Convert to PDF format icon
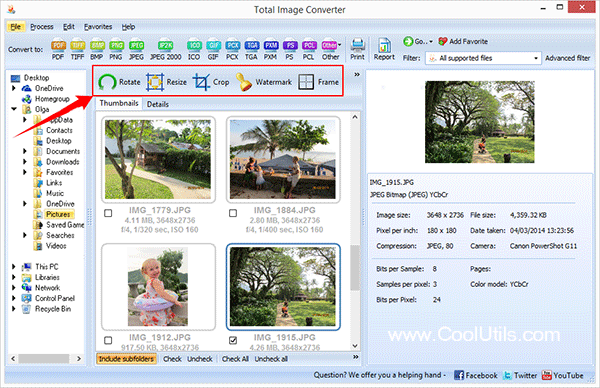The image size is (600, 388). coord(58,50)
